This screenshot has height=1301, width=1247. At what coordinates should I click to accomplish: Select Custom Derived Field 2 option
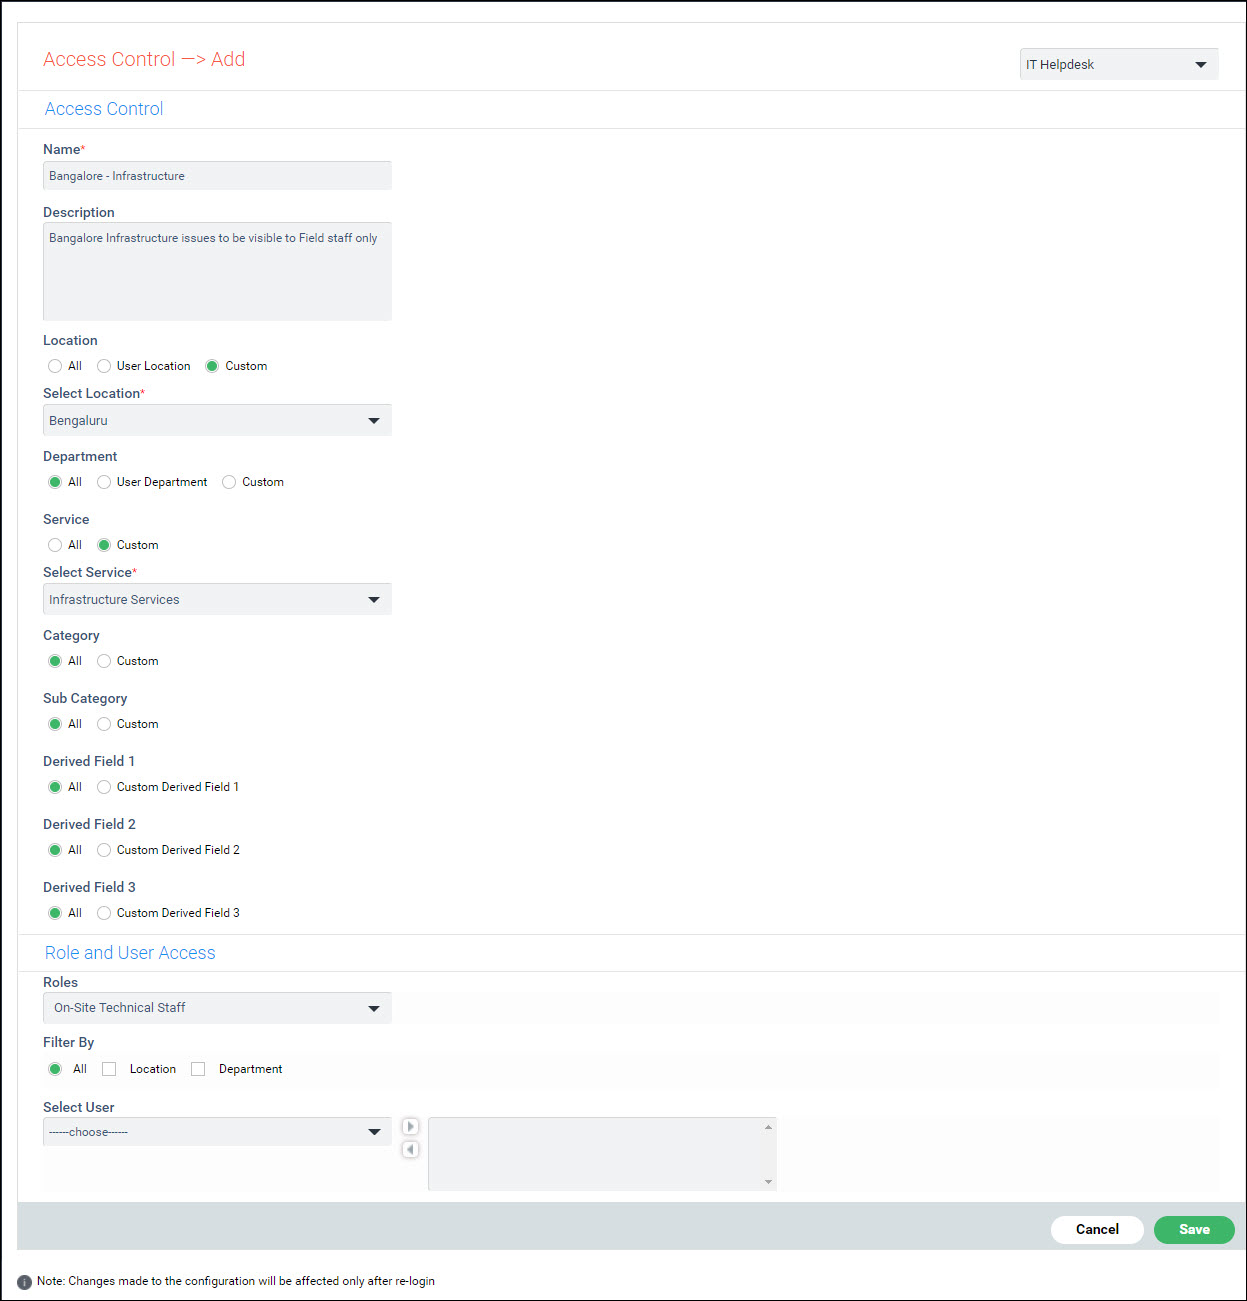pyautogui.click(x=104, y=849)
